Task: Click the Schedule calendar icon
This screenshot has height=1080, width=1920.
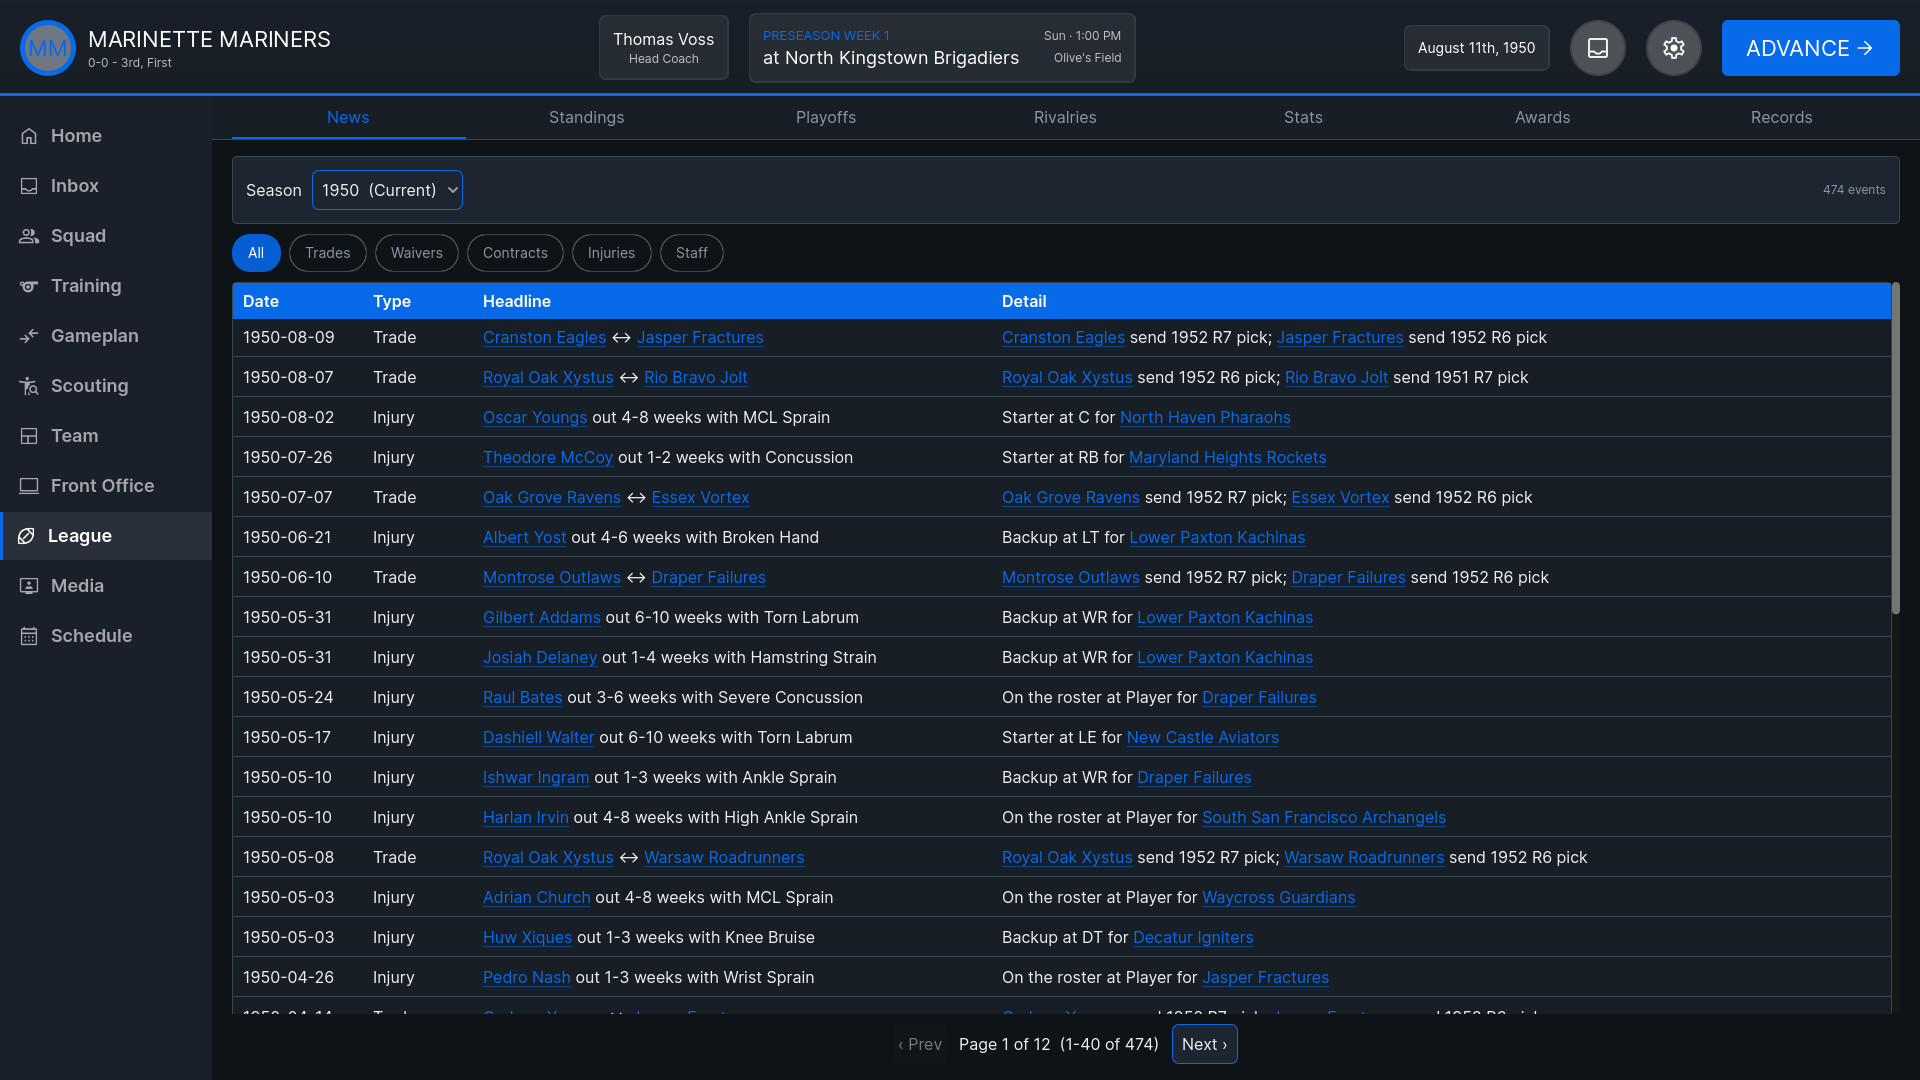Action: pos(29,636)
